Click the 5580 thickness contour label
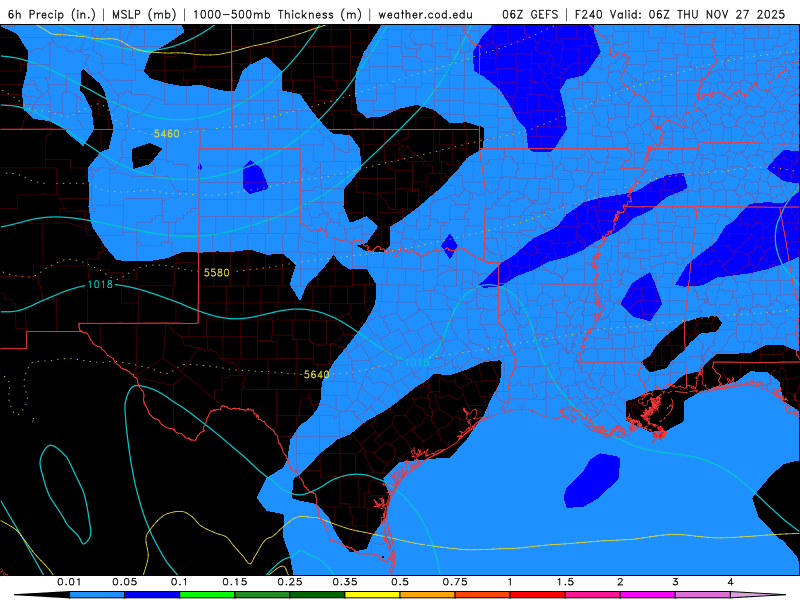The image size is (800, 600). point(216,273)
